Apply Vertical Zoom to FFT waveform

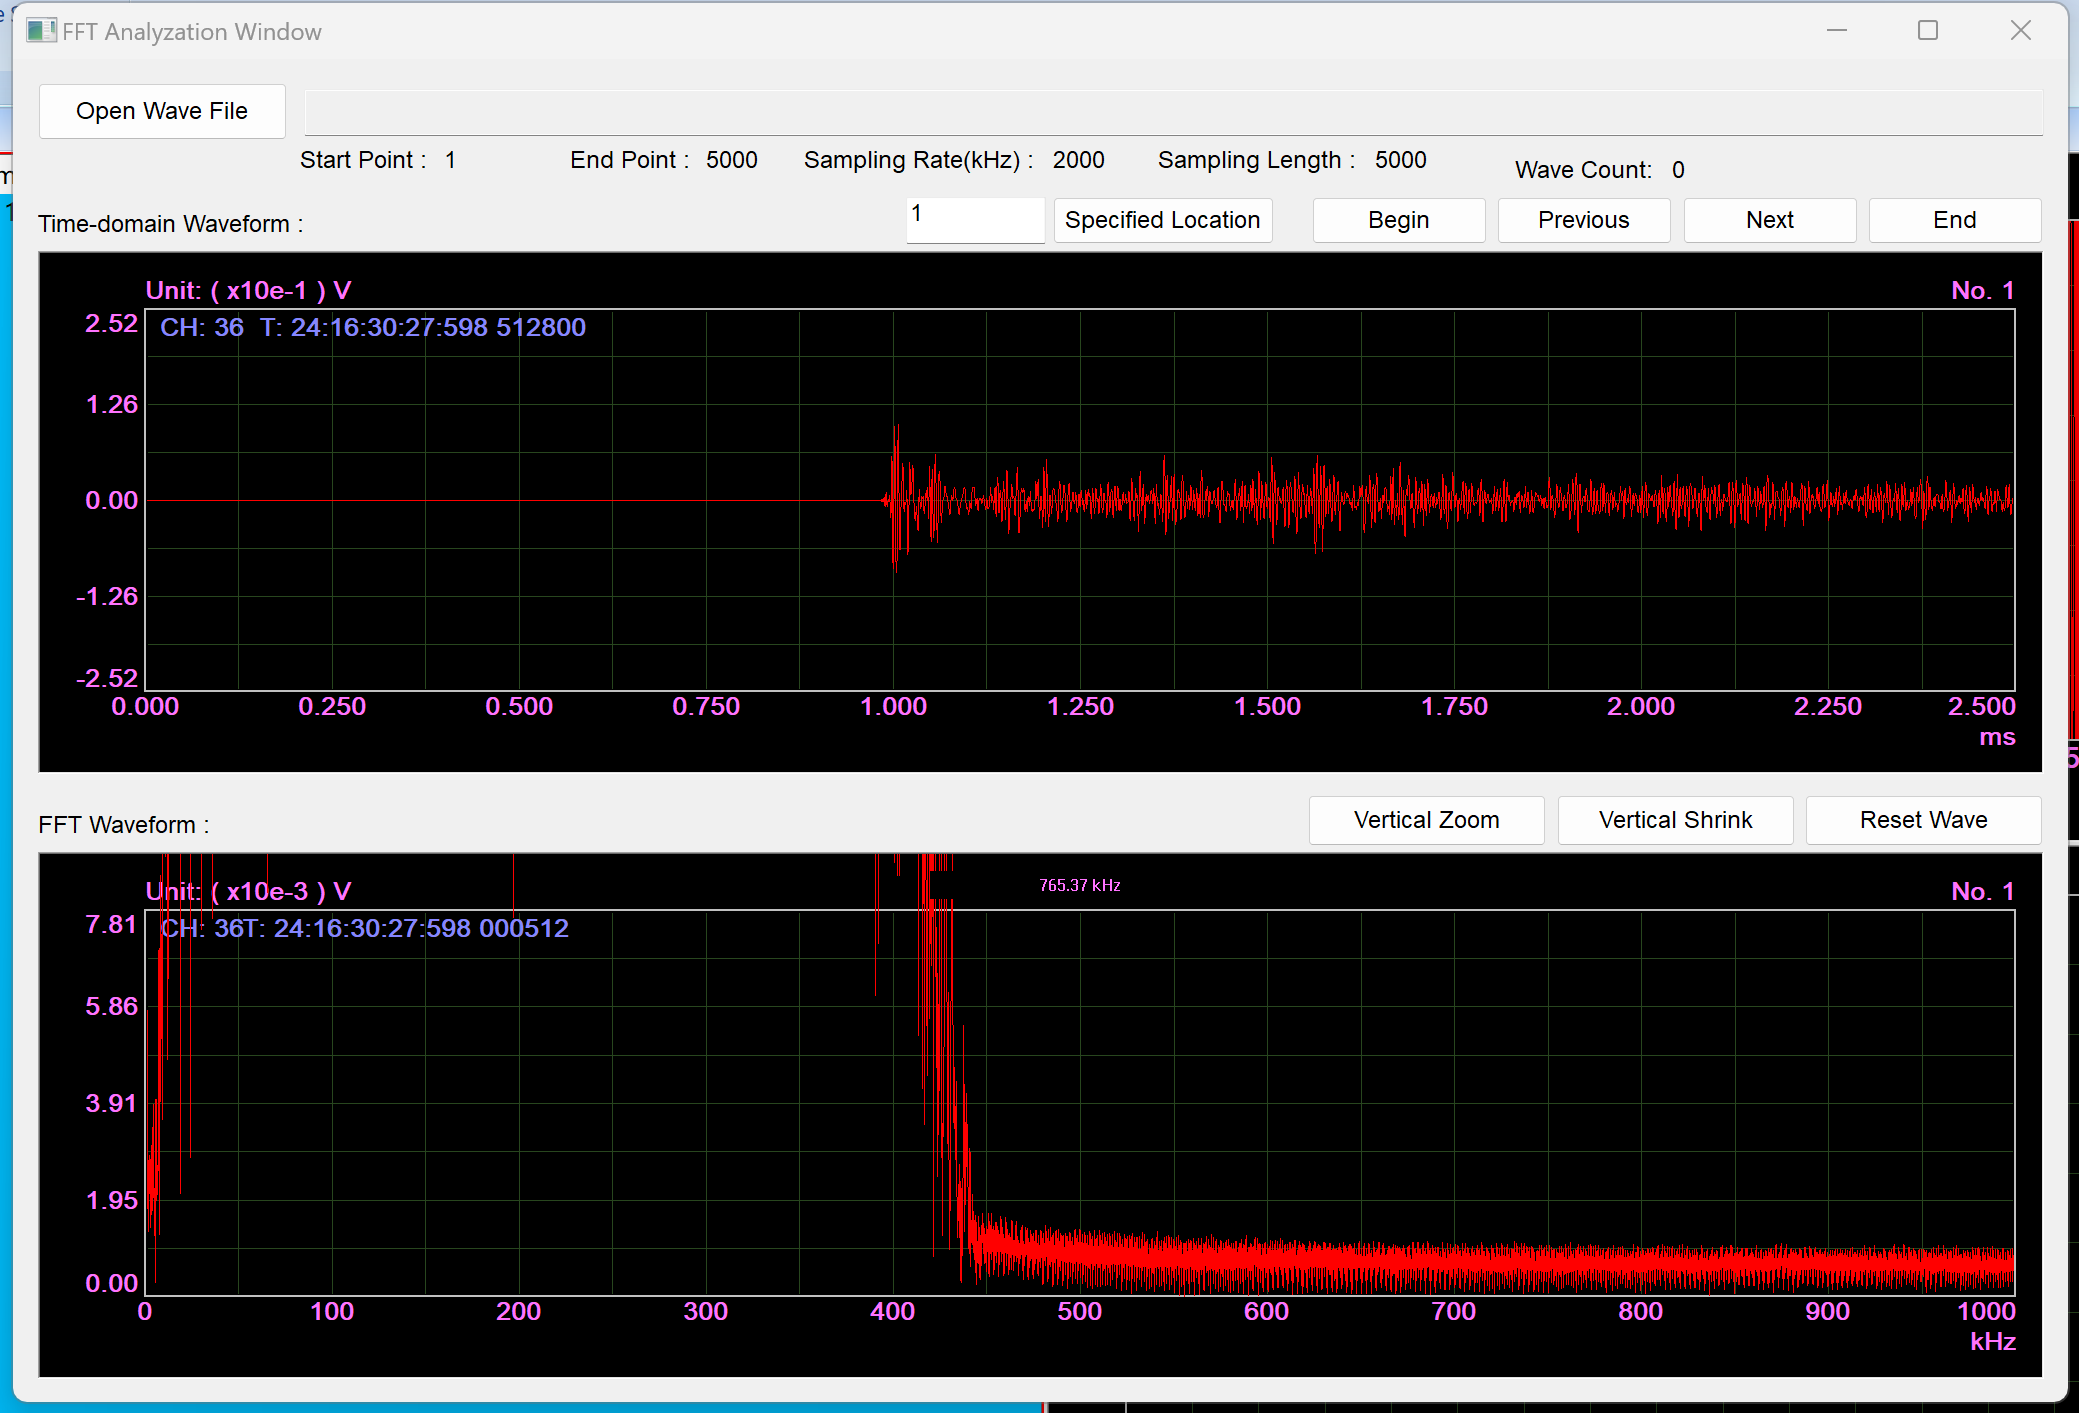tap(1427, 820)
